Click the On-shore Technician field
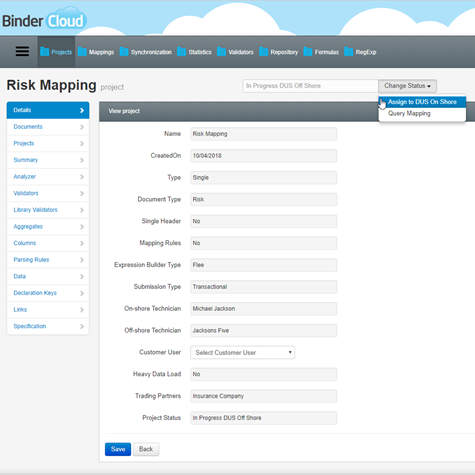 [264, 309]
